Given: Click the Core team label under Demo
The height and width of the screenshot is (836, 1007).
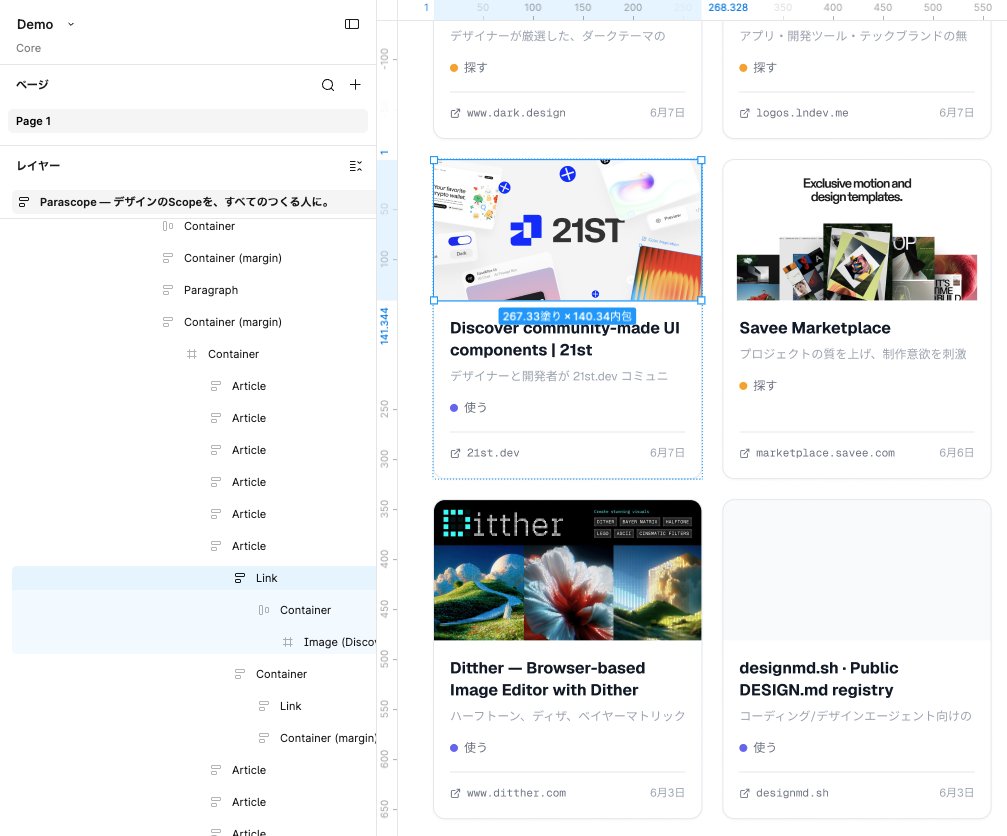Looking at the screenshot, I should coord(28,48).
